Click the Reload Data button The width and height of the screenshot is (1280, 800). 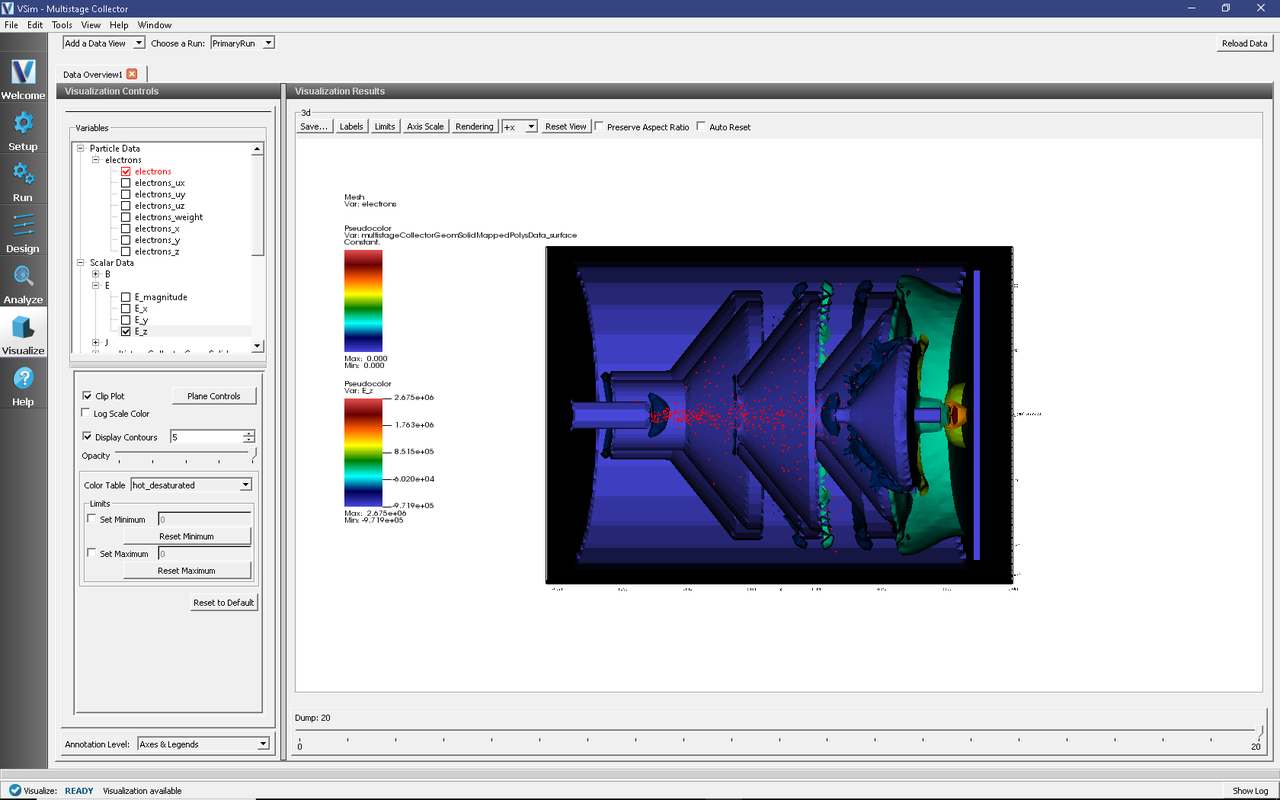click(1244, 43)
